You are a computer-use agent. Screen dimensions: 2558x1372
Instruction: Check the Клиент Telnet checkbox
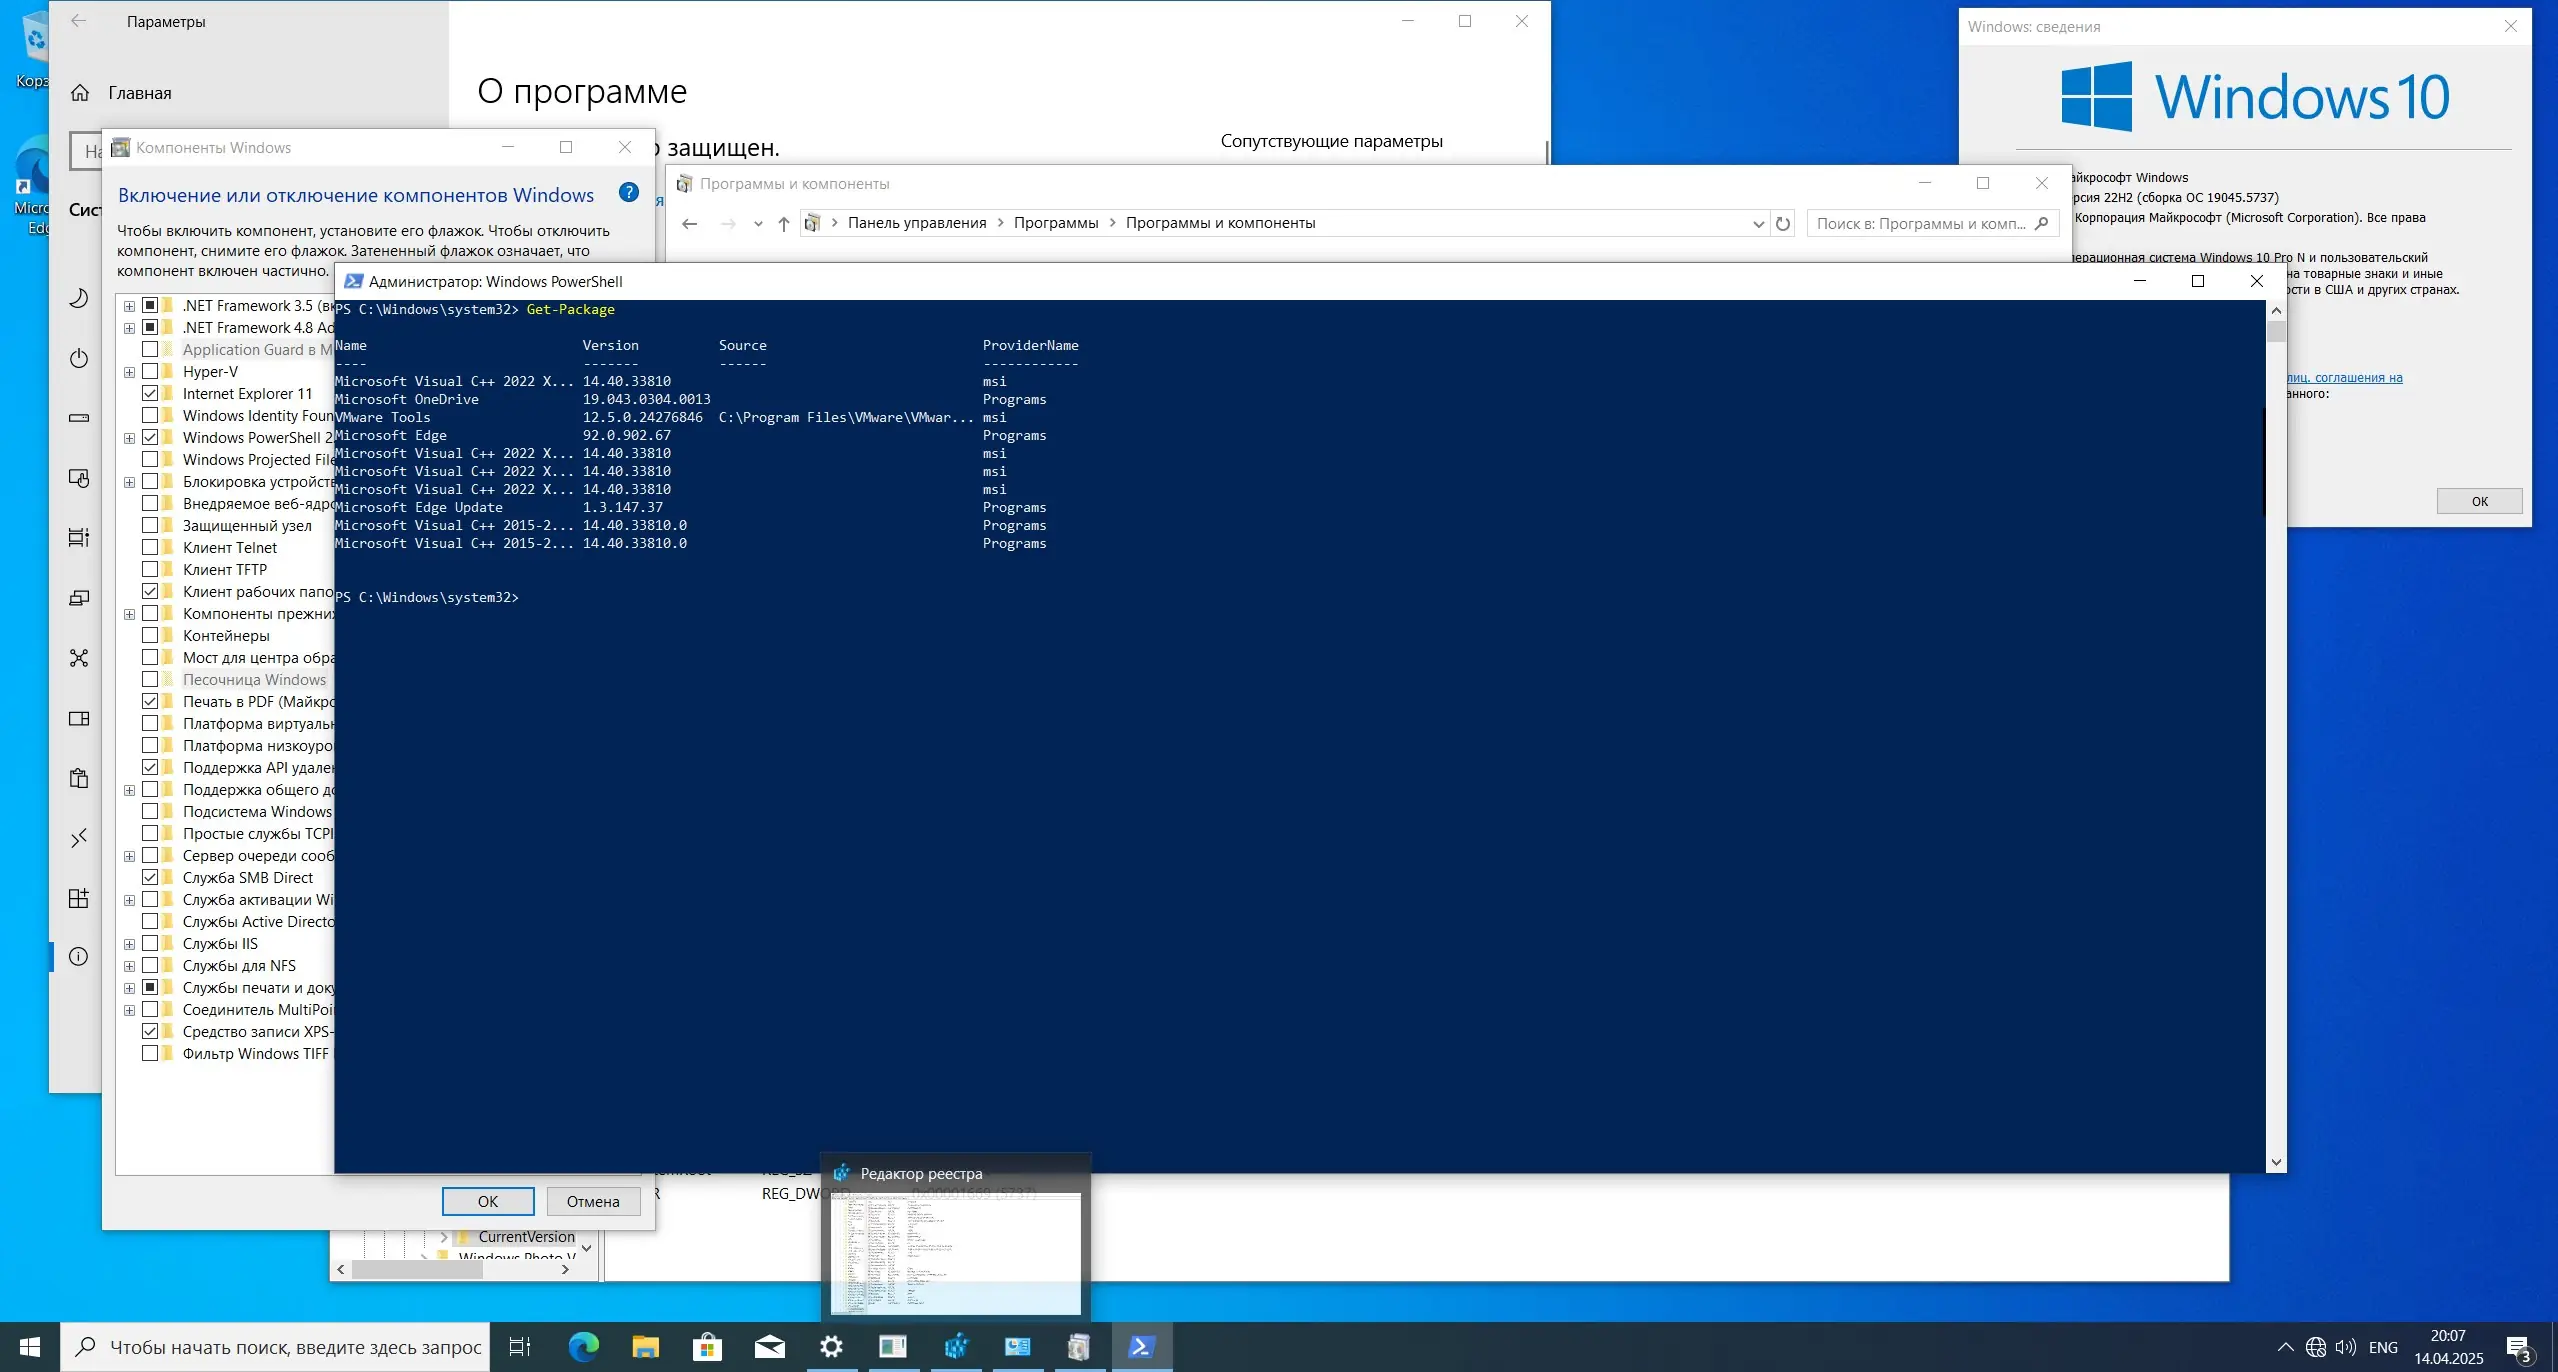pos(150,547)
